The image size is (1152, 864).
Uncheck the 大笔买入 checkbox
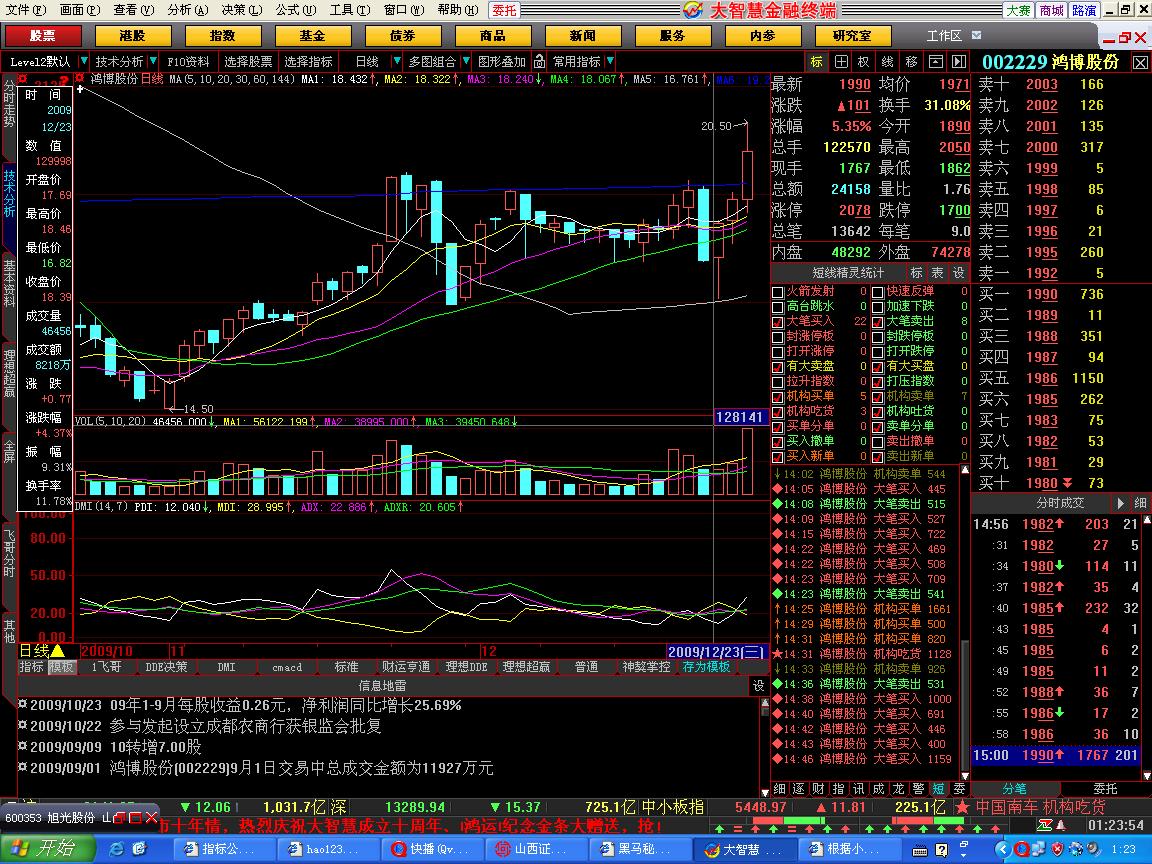click(x=777, y=322)
